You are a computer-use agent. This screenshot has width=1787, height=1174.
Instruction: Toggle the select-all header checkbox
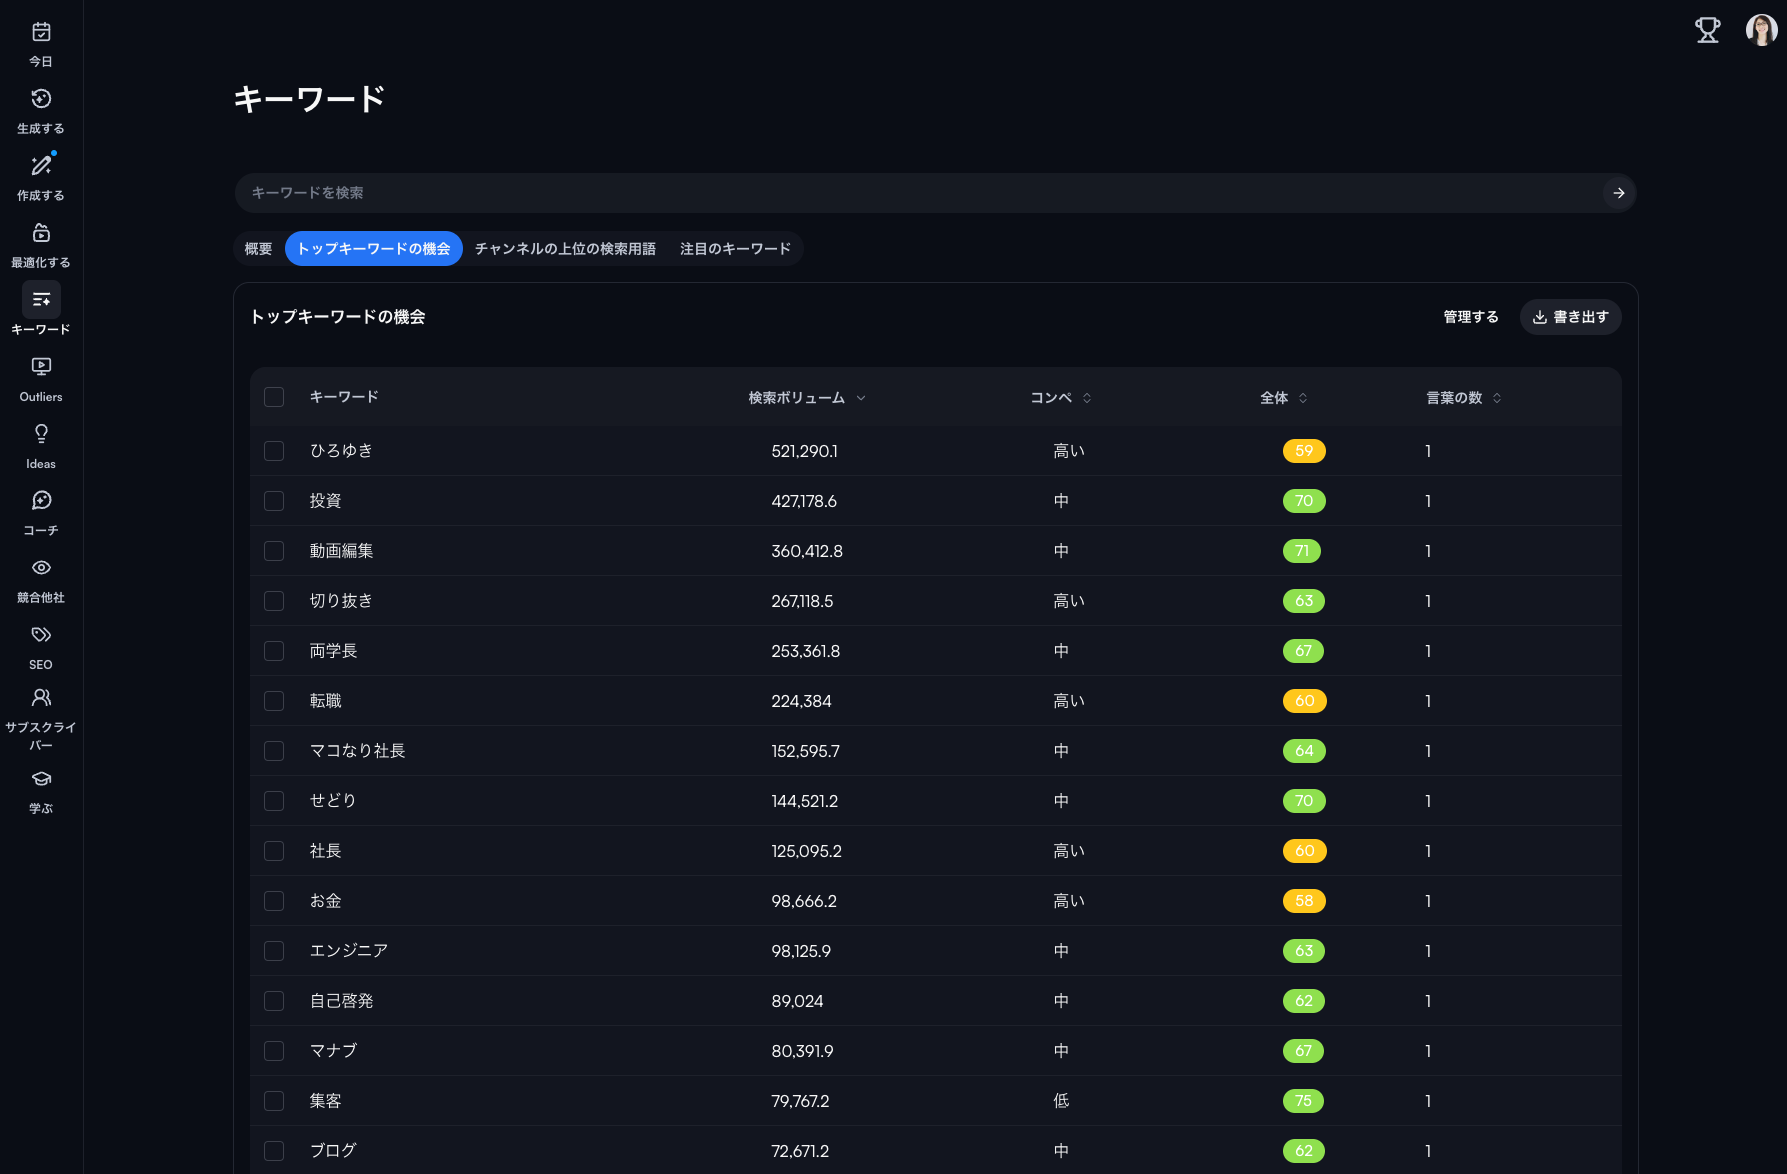coord(274,397)
